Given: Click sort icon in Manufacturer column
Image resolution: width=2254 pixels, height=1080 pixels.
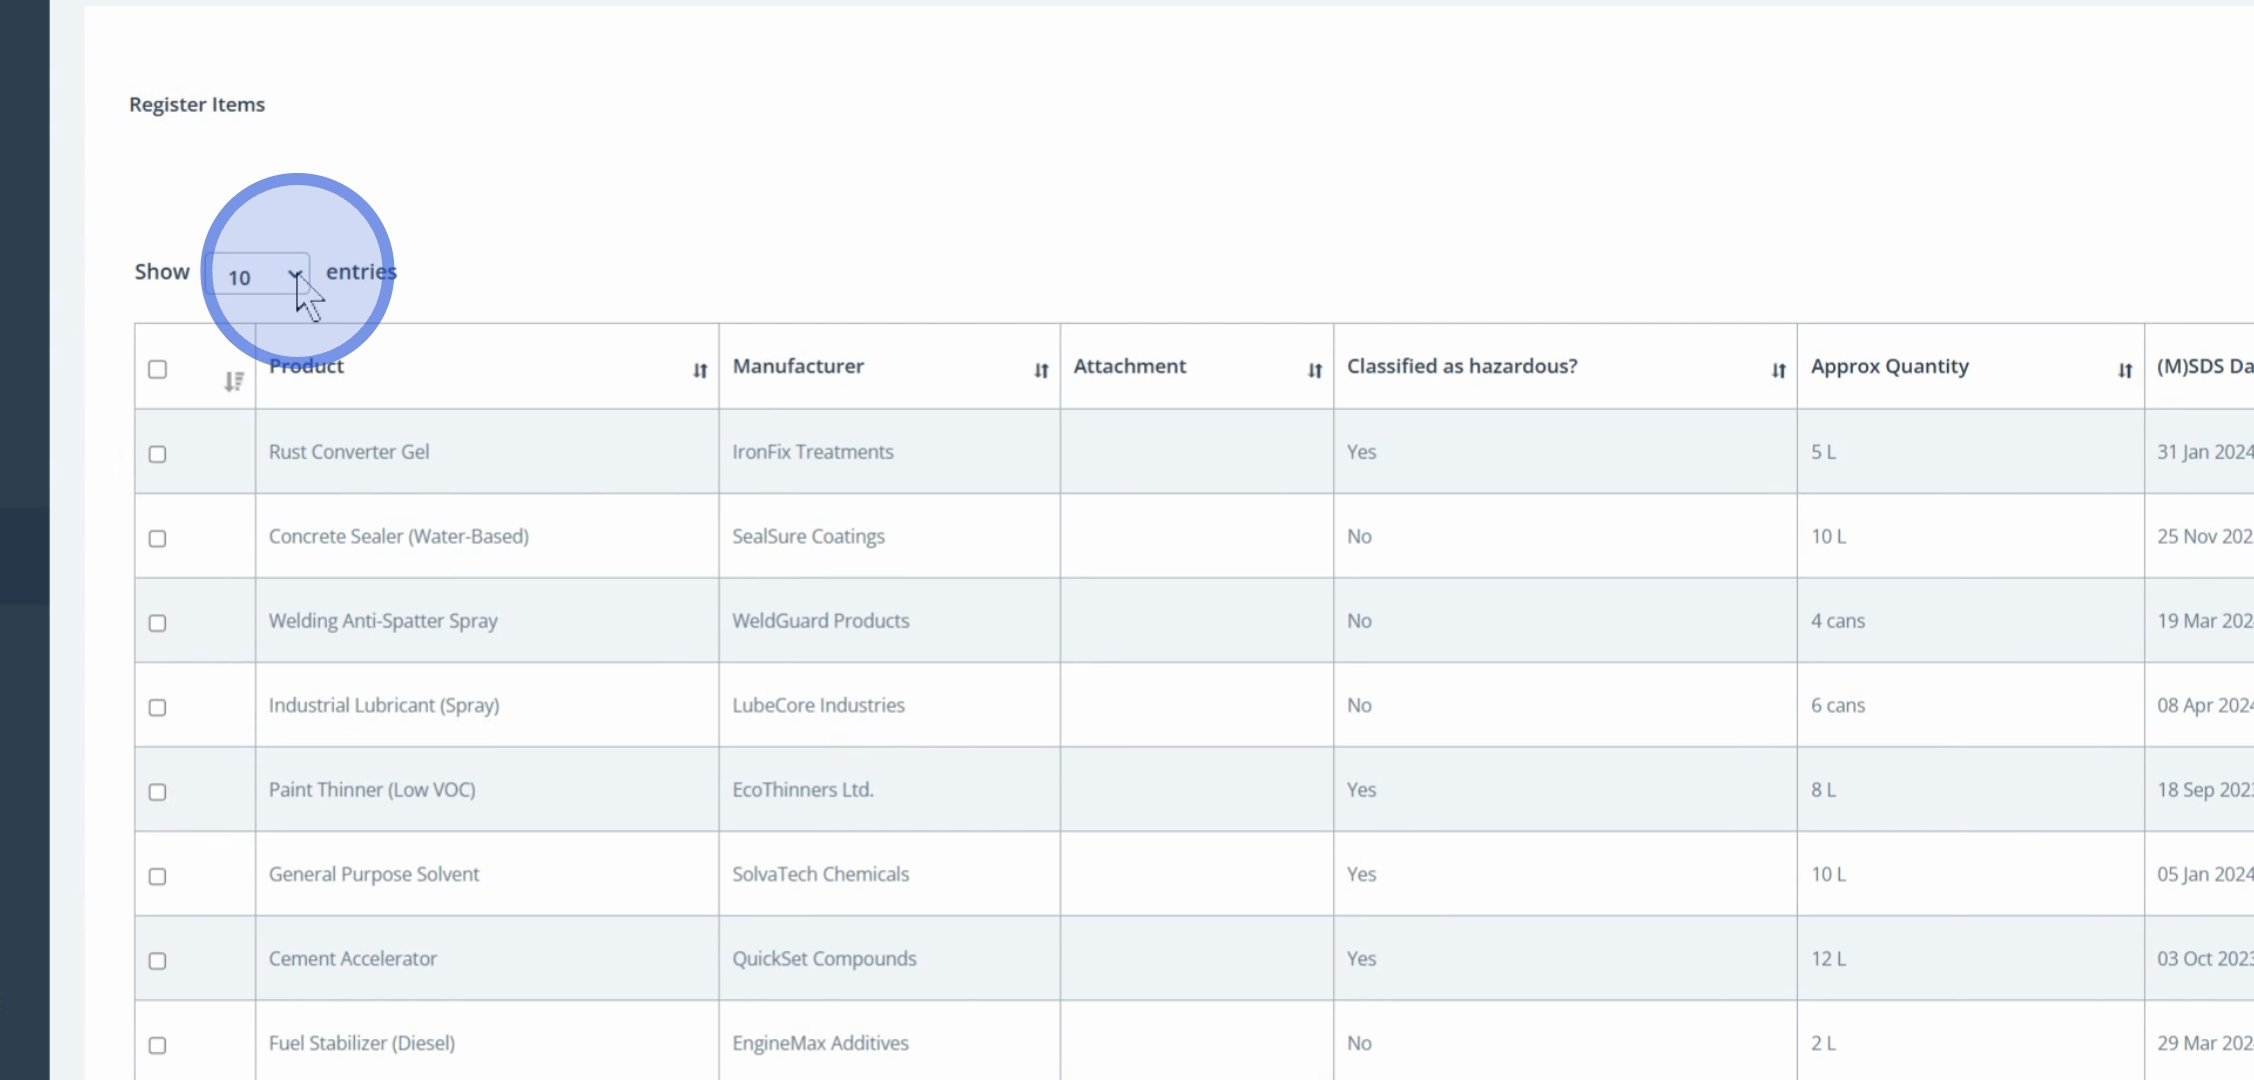Looking at the screenshot, I should [1041, 371].
